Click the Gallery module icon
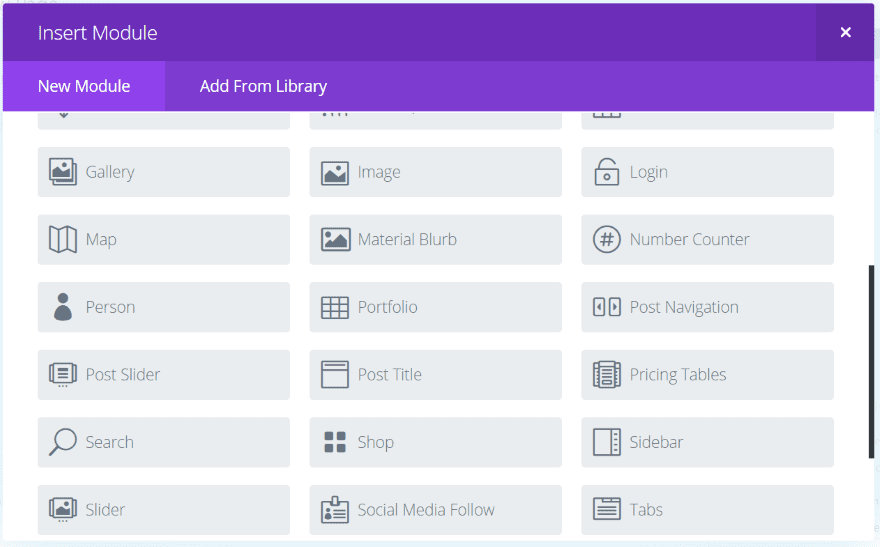This screenshot has width=880, height=547. (63, 172)
